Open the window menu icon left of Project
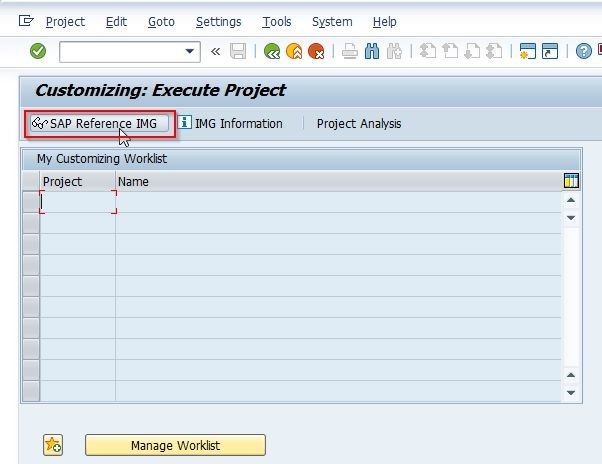602x464 pixels. 26,21
